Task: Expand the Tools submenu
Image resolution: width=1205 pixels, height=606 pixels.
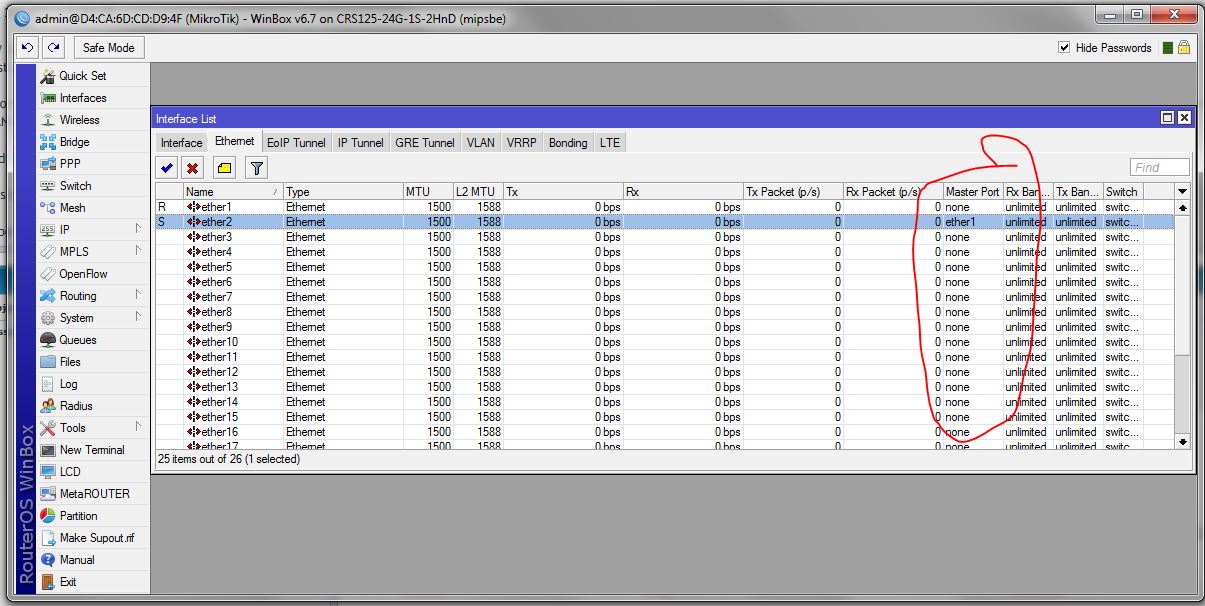Action: click(x=93, y=428)
